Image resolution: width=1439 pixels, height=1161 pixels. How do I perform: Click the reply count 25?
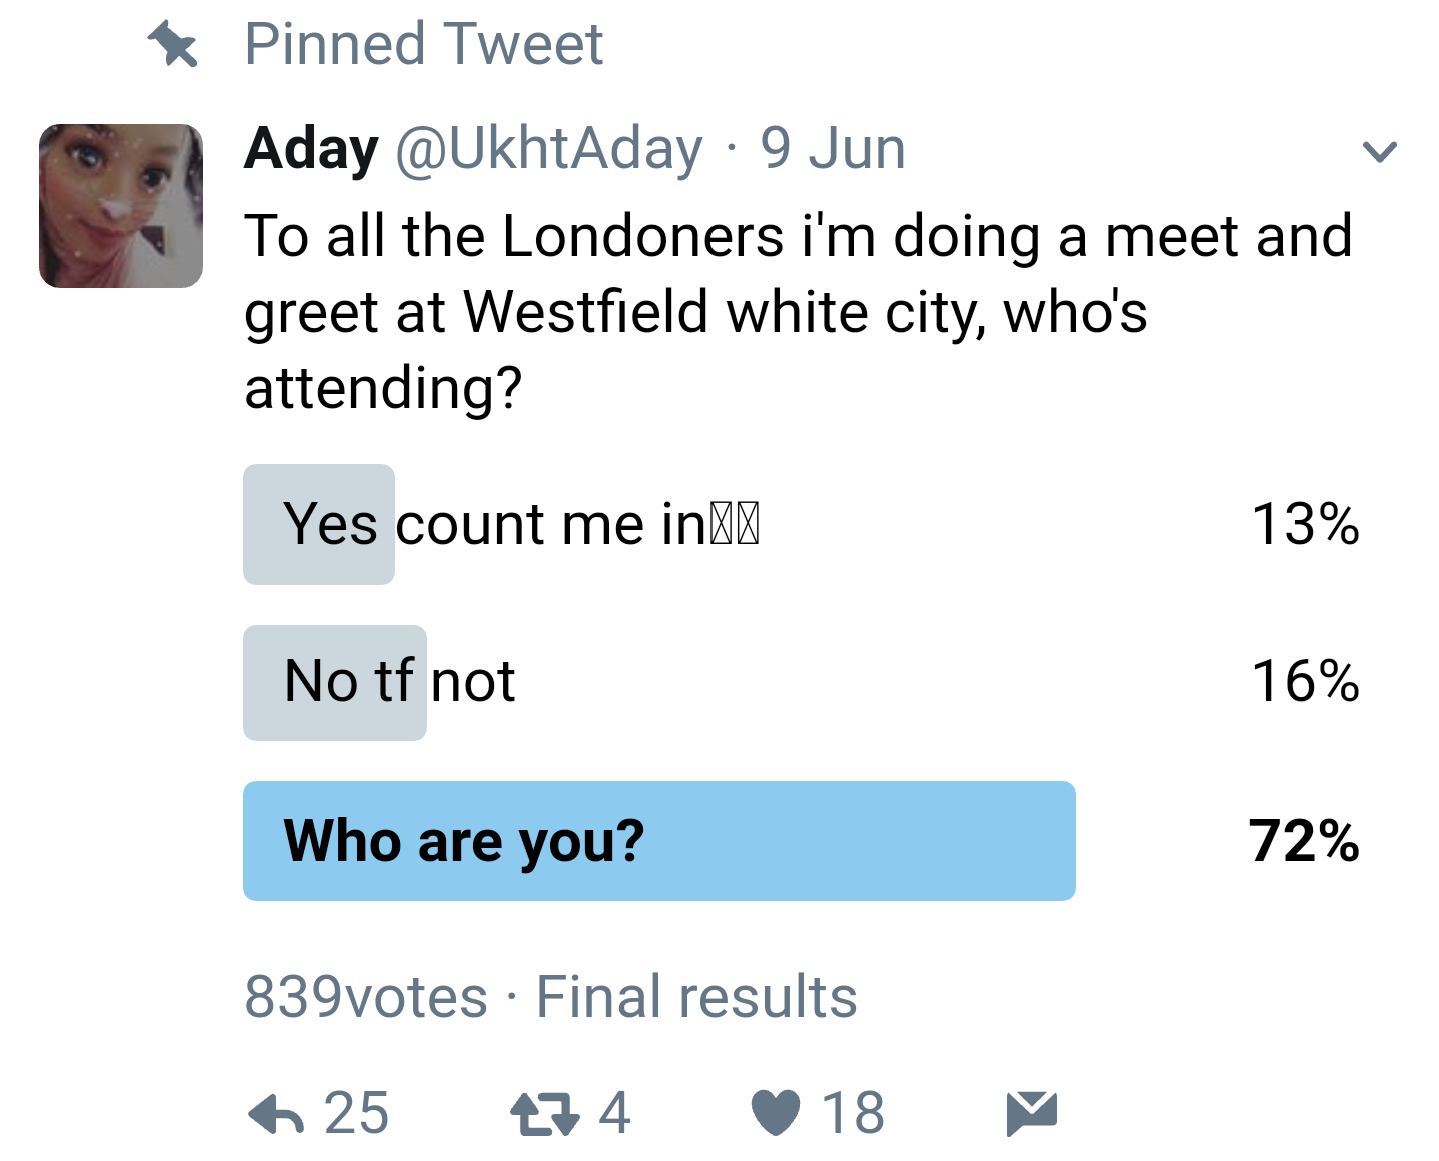pos(357,1113)
